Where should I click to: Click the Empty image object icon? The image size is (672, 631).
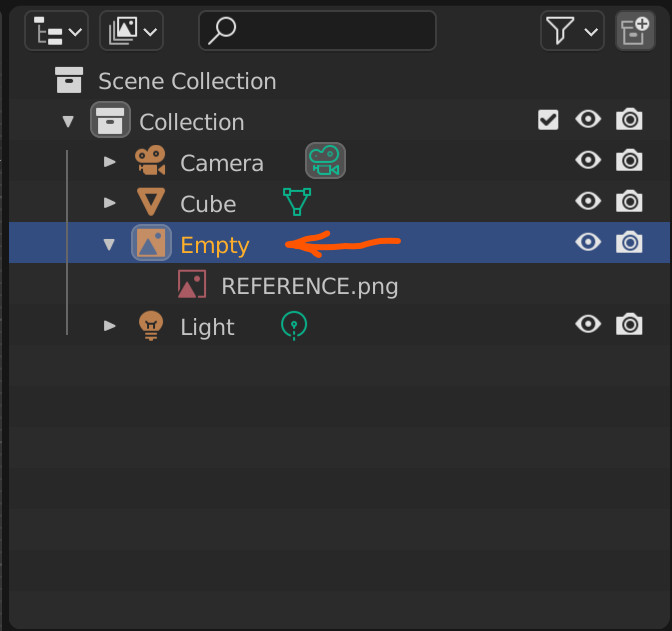pyautogui.click(x=151, y=243)
